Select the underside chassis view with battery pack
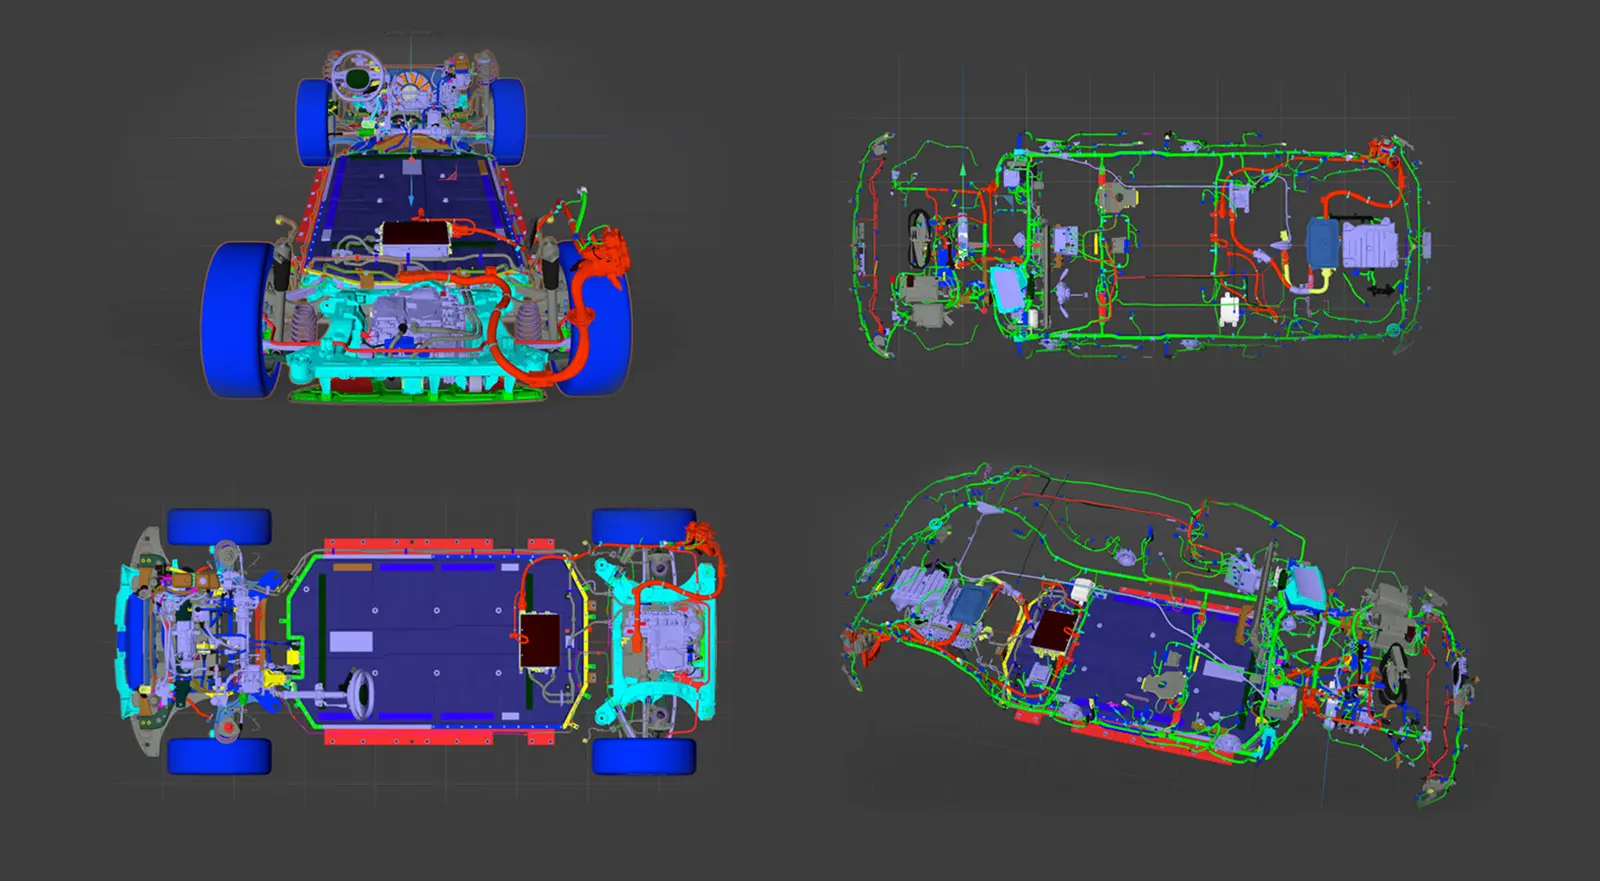This screenshot has height=881, width=1600. (422, 641)
